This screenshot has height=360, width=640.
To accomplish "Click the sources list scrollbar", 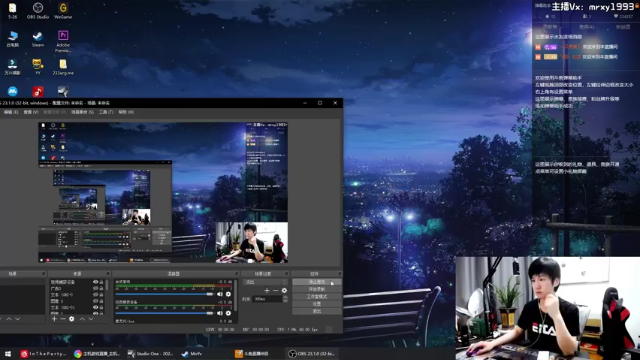I will pyautogui.click(x=107, y=285).
